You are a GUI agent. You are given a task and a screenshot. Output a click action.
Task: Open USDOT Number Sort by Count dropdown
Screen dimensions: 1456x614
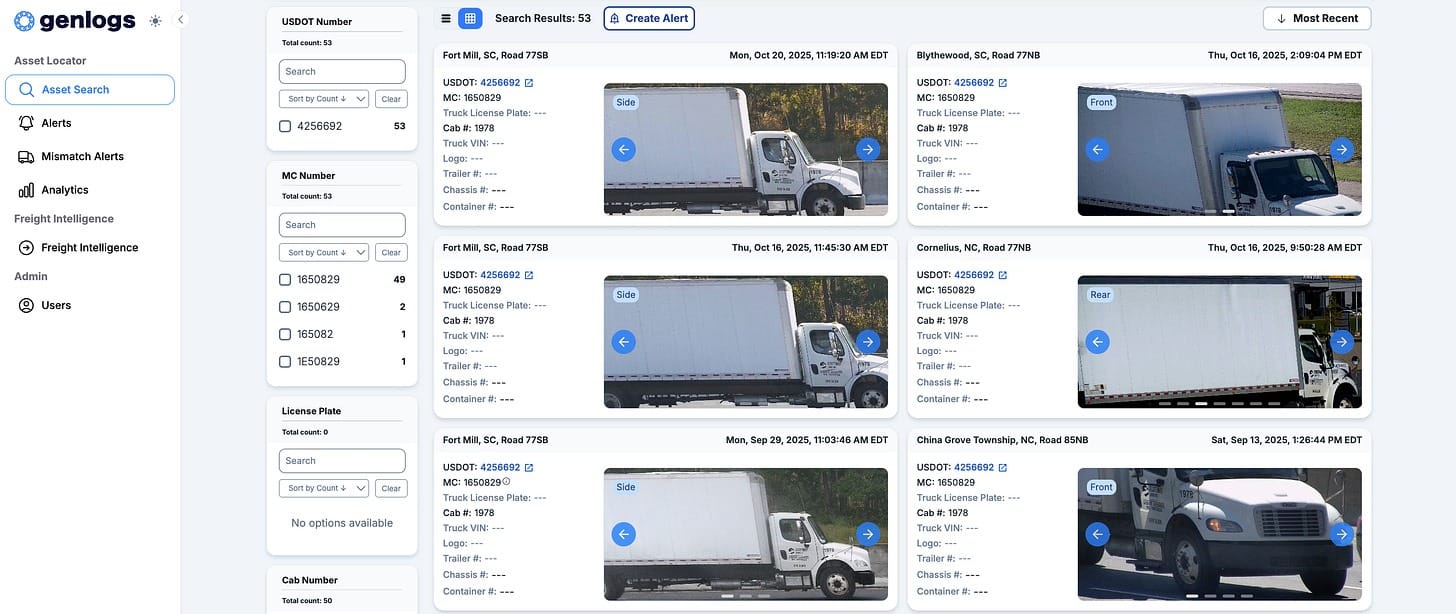point(324,99)
